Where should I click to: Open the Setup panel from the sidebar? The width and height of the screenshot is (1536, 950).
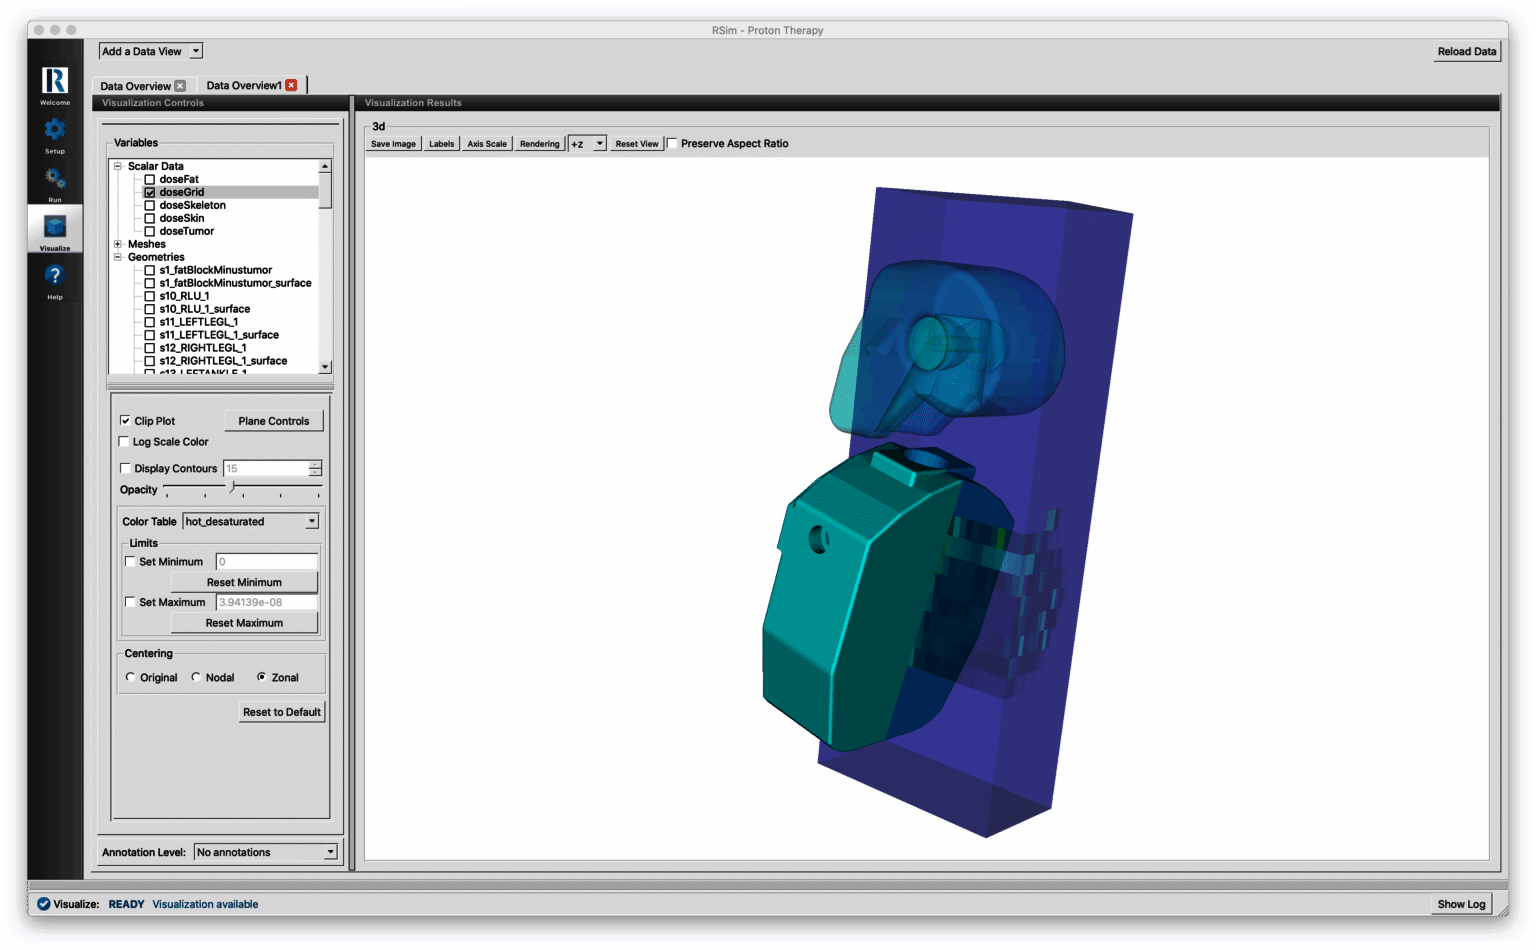(54, 131)
